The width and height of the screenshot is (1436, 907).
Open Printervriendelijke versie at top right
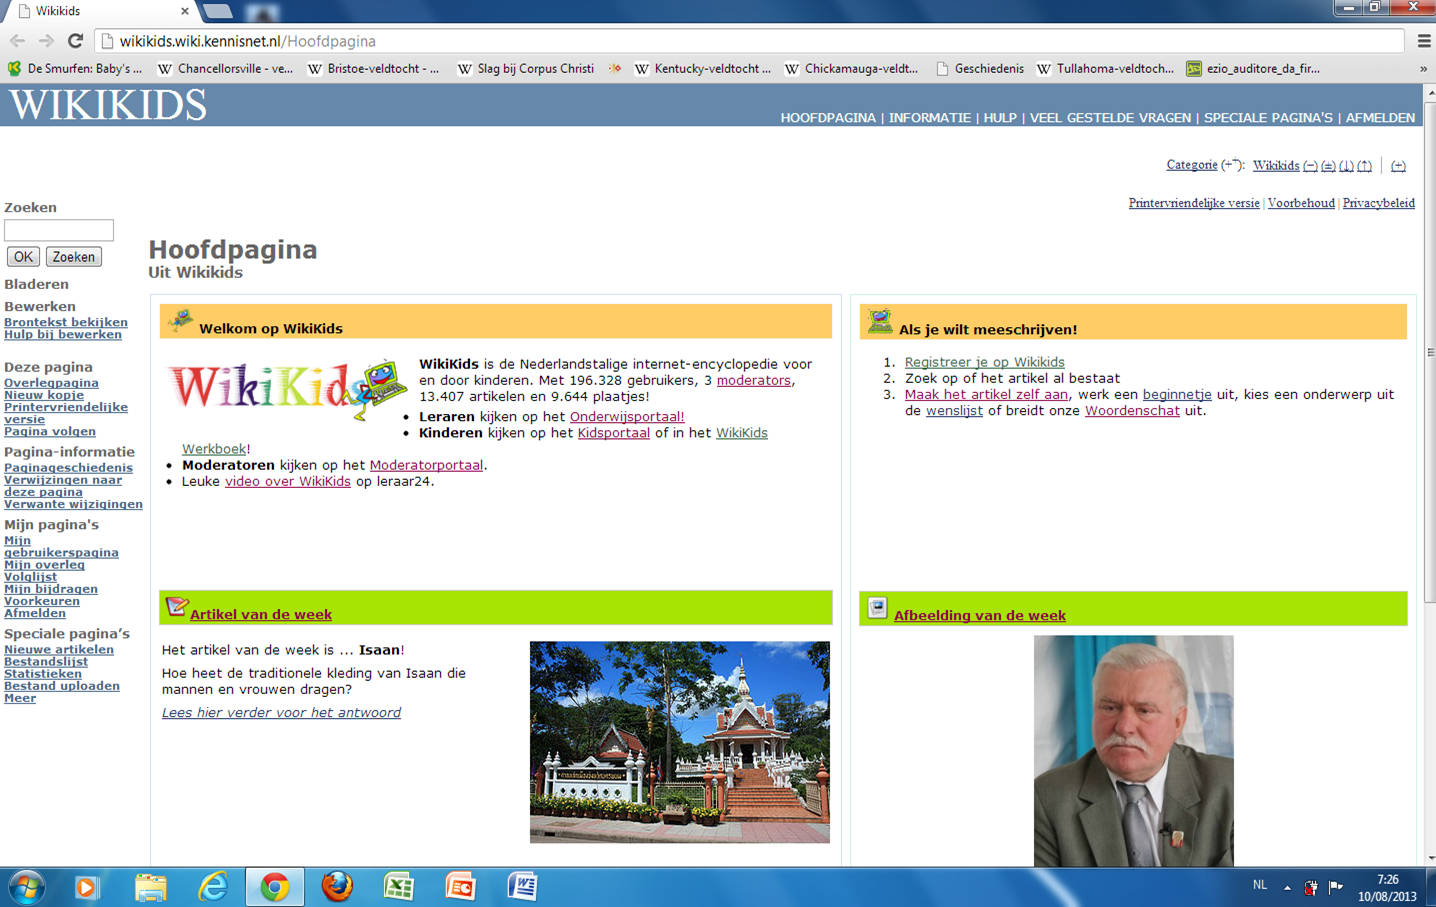point(1194,203)
